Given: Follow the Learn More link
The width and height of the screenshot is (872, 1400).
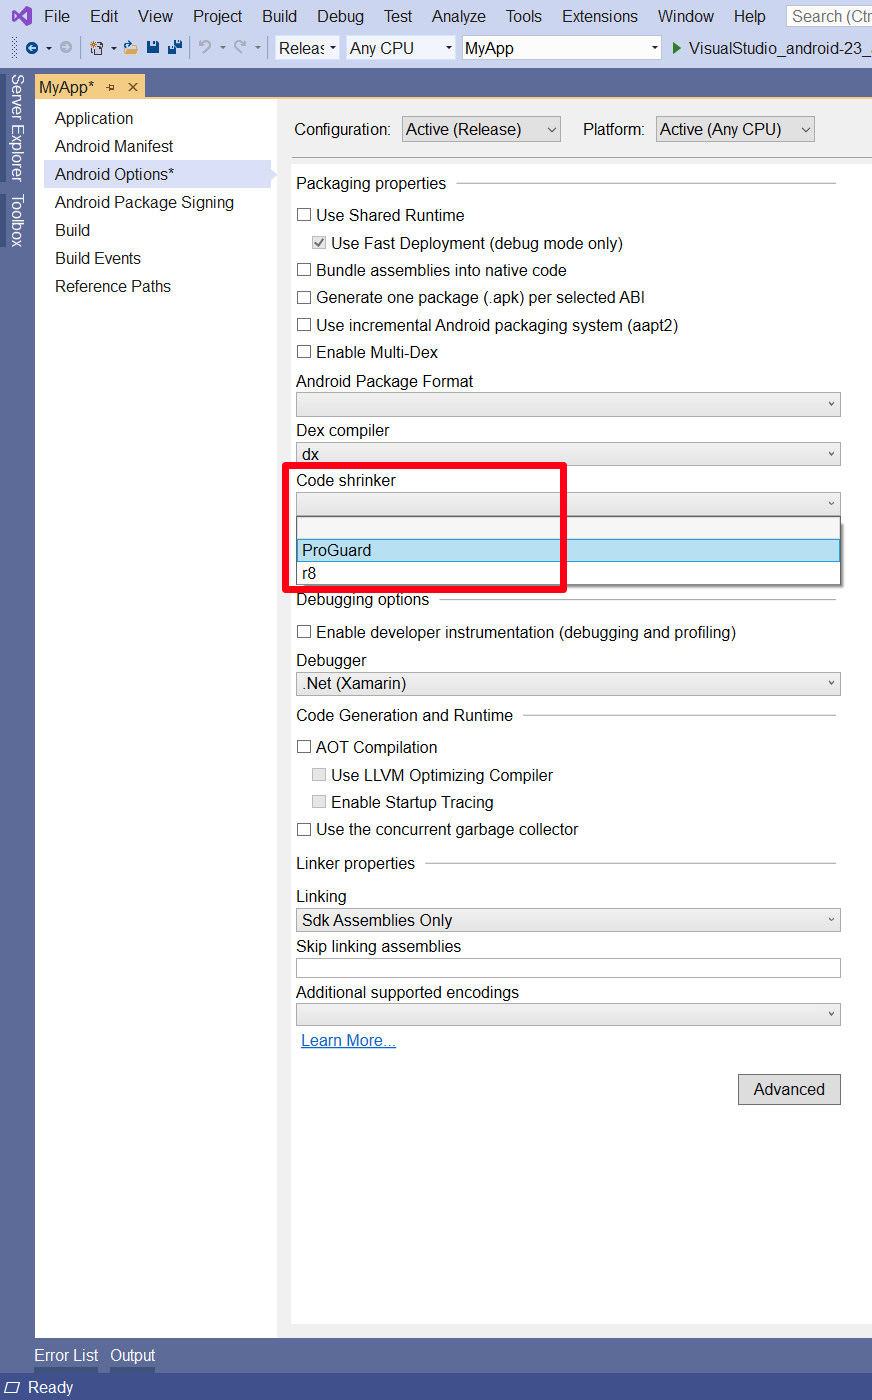Looking at the screenshot, I should (x=348, y=1040).
